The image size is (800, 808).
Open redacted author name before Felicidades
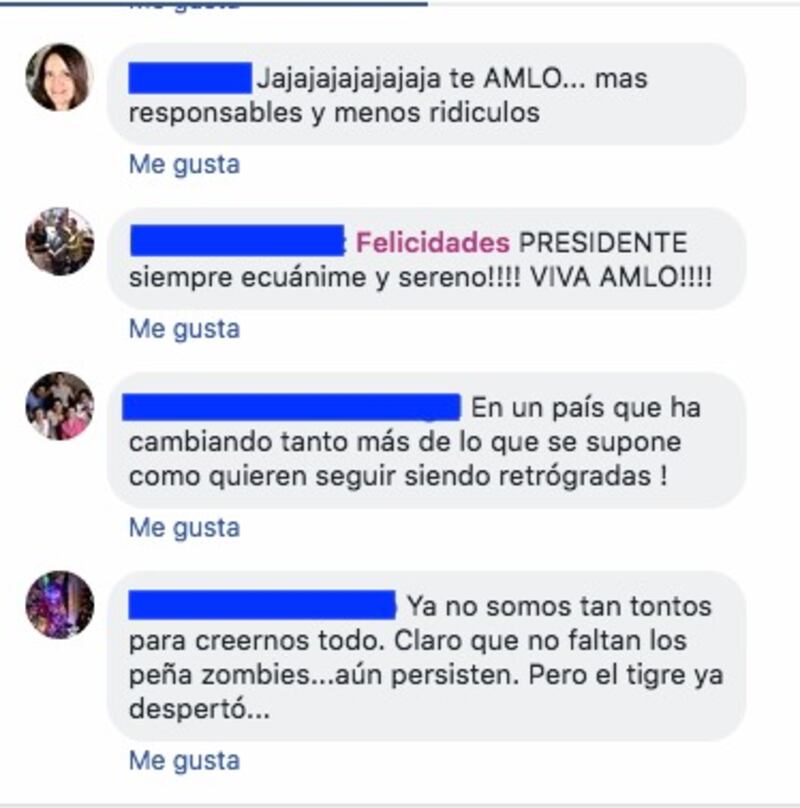point(237,240)
